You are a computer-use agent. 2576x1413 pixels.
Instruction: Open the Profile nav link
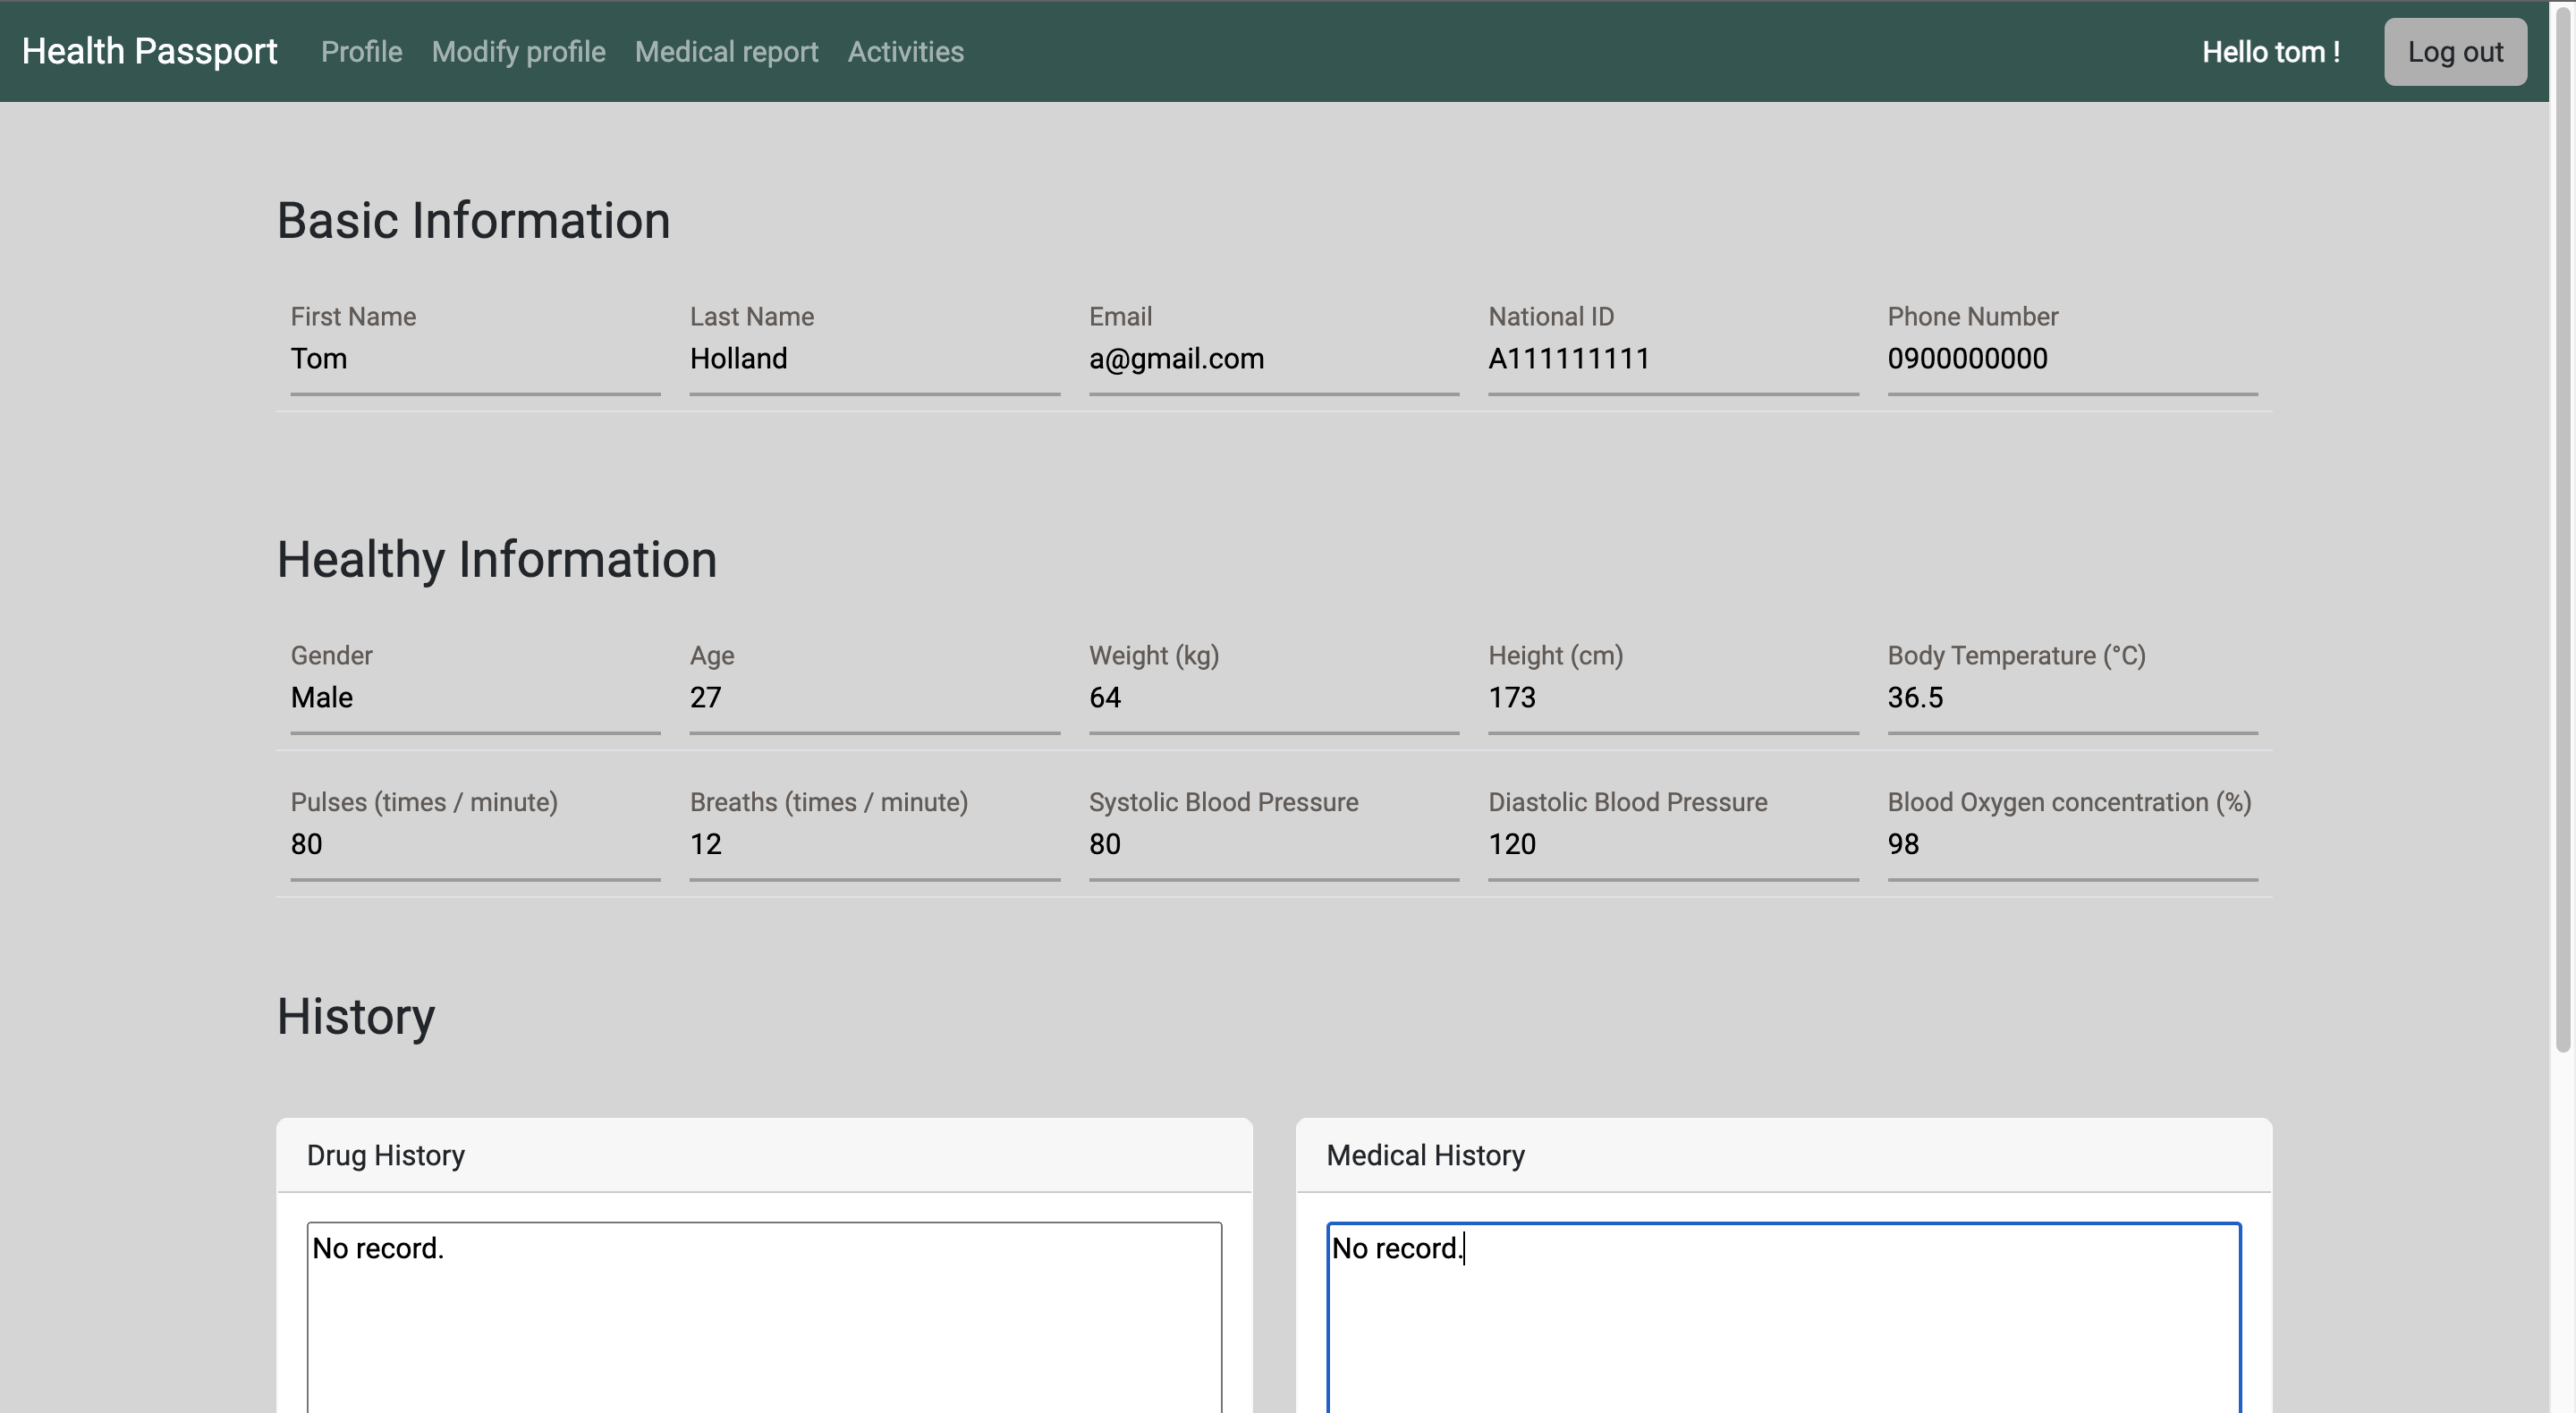tap(361, 51)
